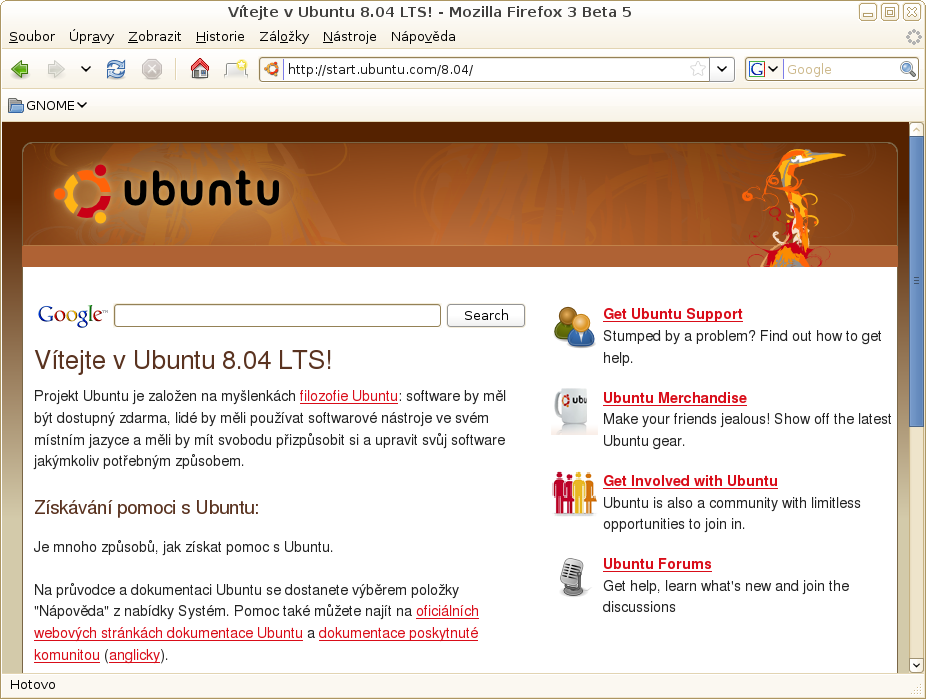Click the window resize grip in corner
Screen dimensions: 926x699
click(x=917, y=688)
